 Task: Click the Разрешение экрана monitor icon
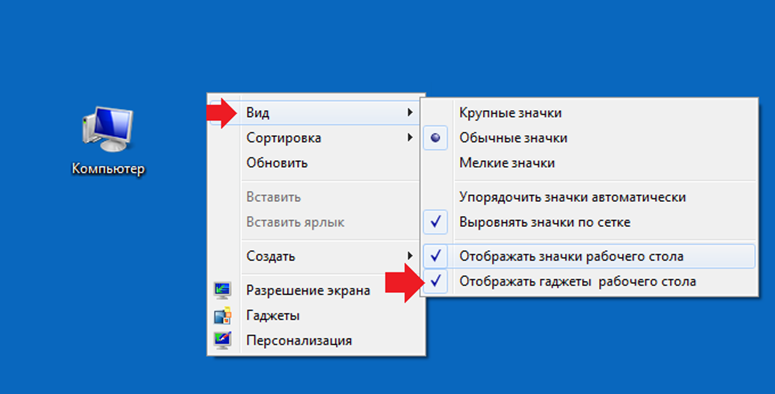[222, 290]
